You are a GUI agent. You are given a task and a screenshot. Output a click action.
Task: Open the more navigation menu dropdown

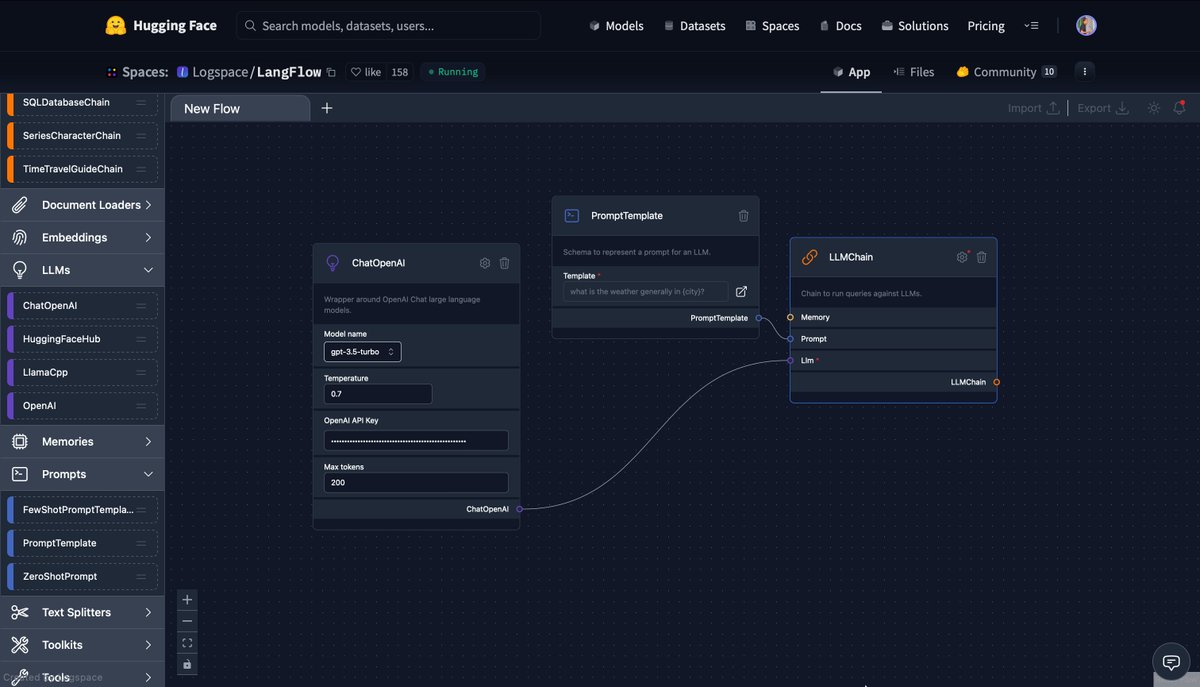(1032, 26)
